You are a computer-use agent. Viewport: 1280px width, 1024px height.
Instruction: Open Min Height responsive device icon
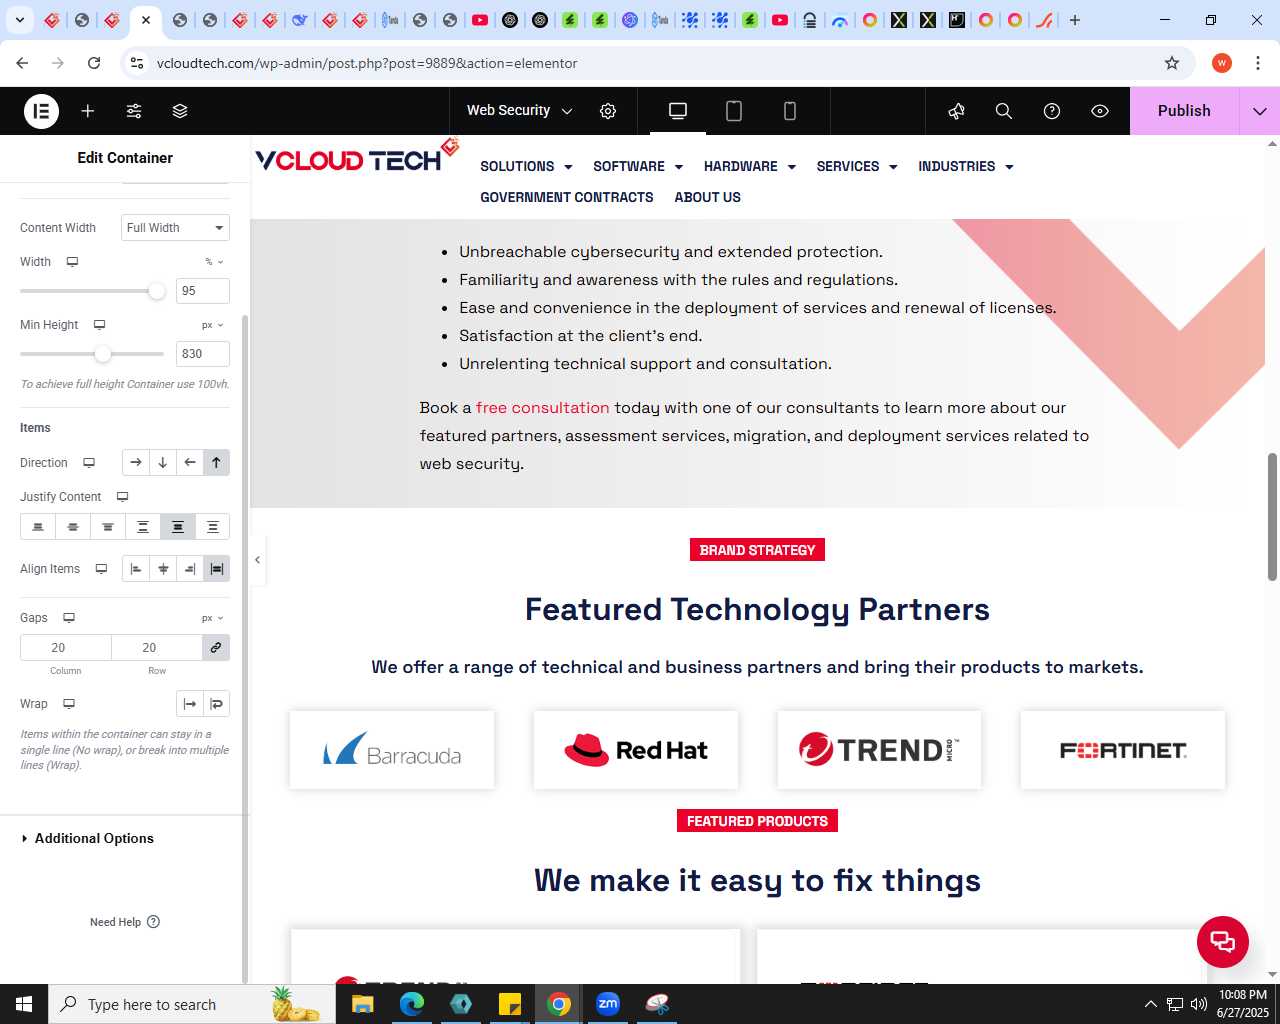click(x=99, y=325)
